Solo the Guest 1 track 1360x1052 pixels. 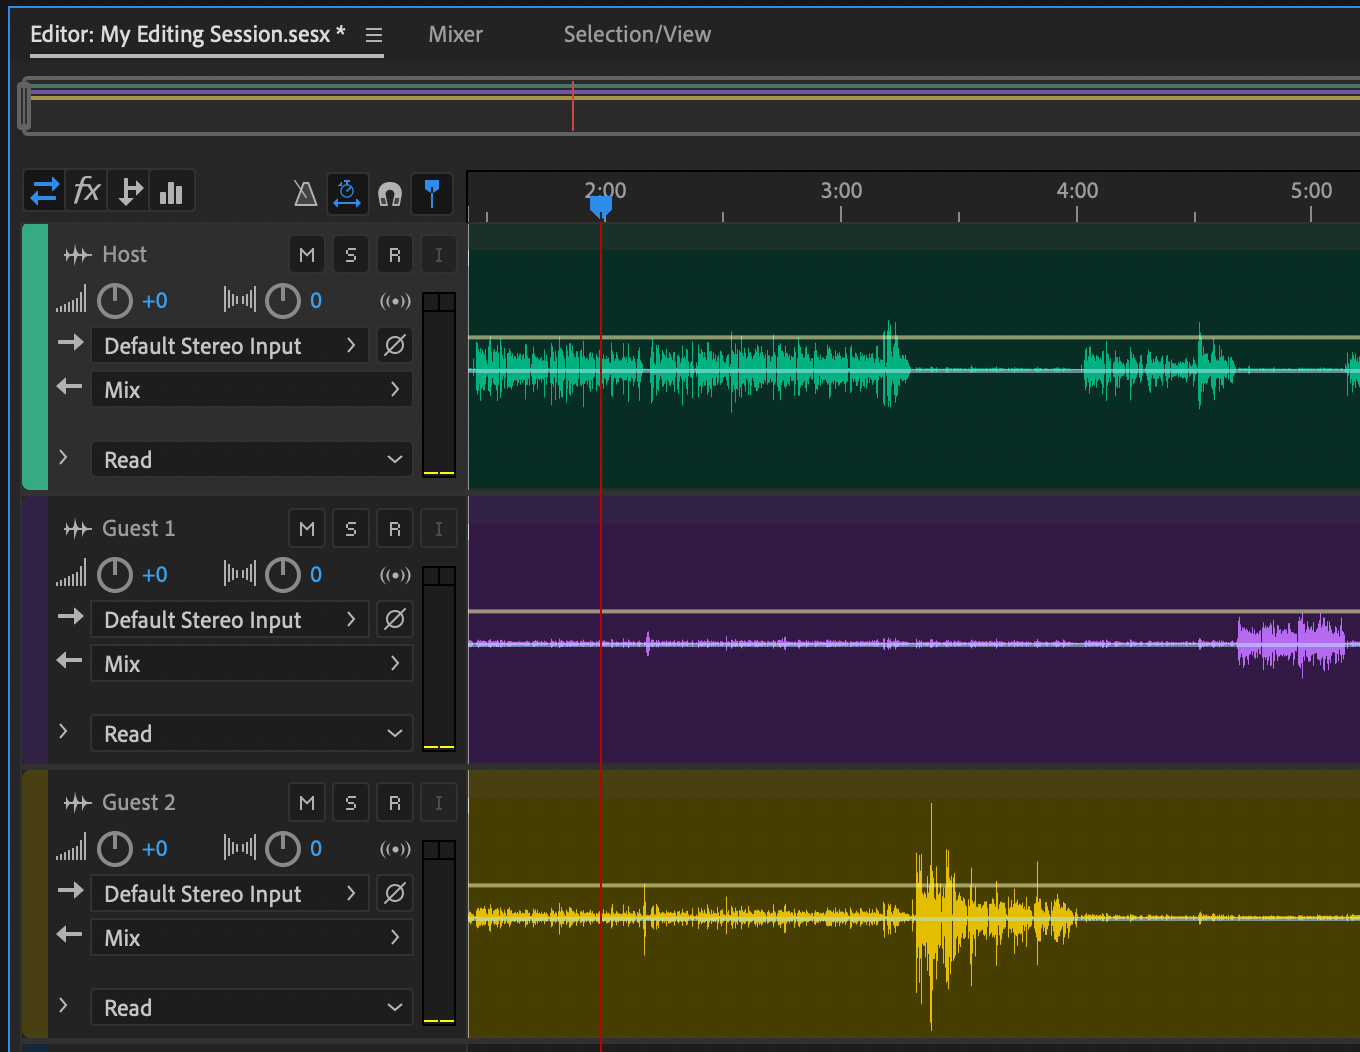click(x=351, y=529)
